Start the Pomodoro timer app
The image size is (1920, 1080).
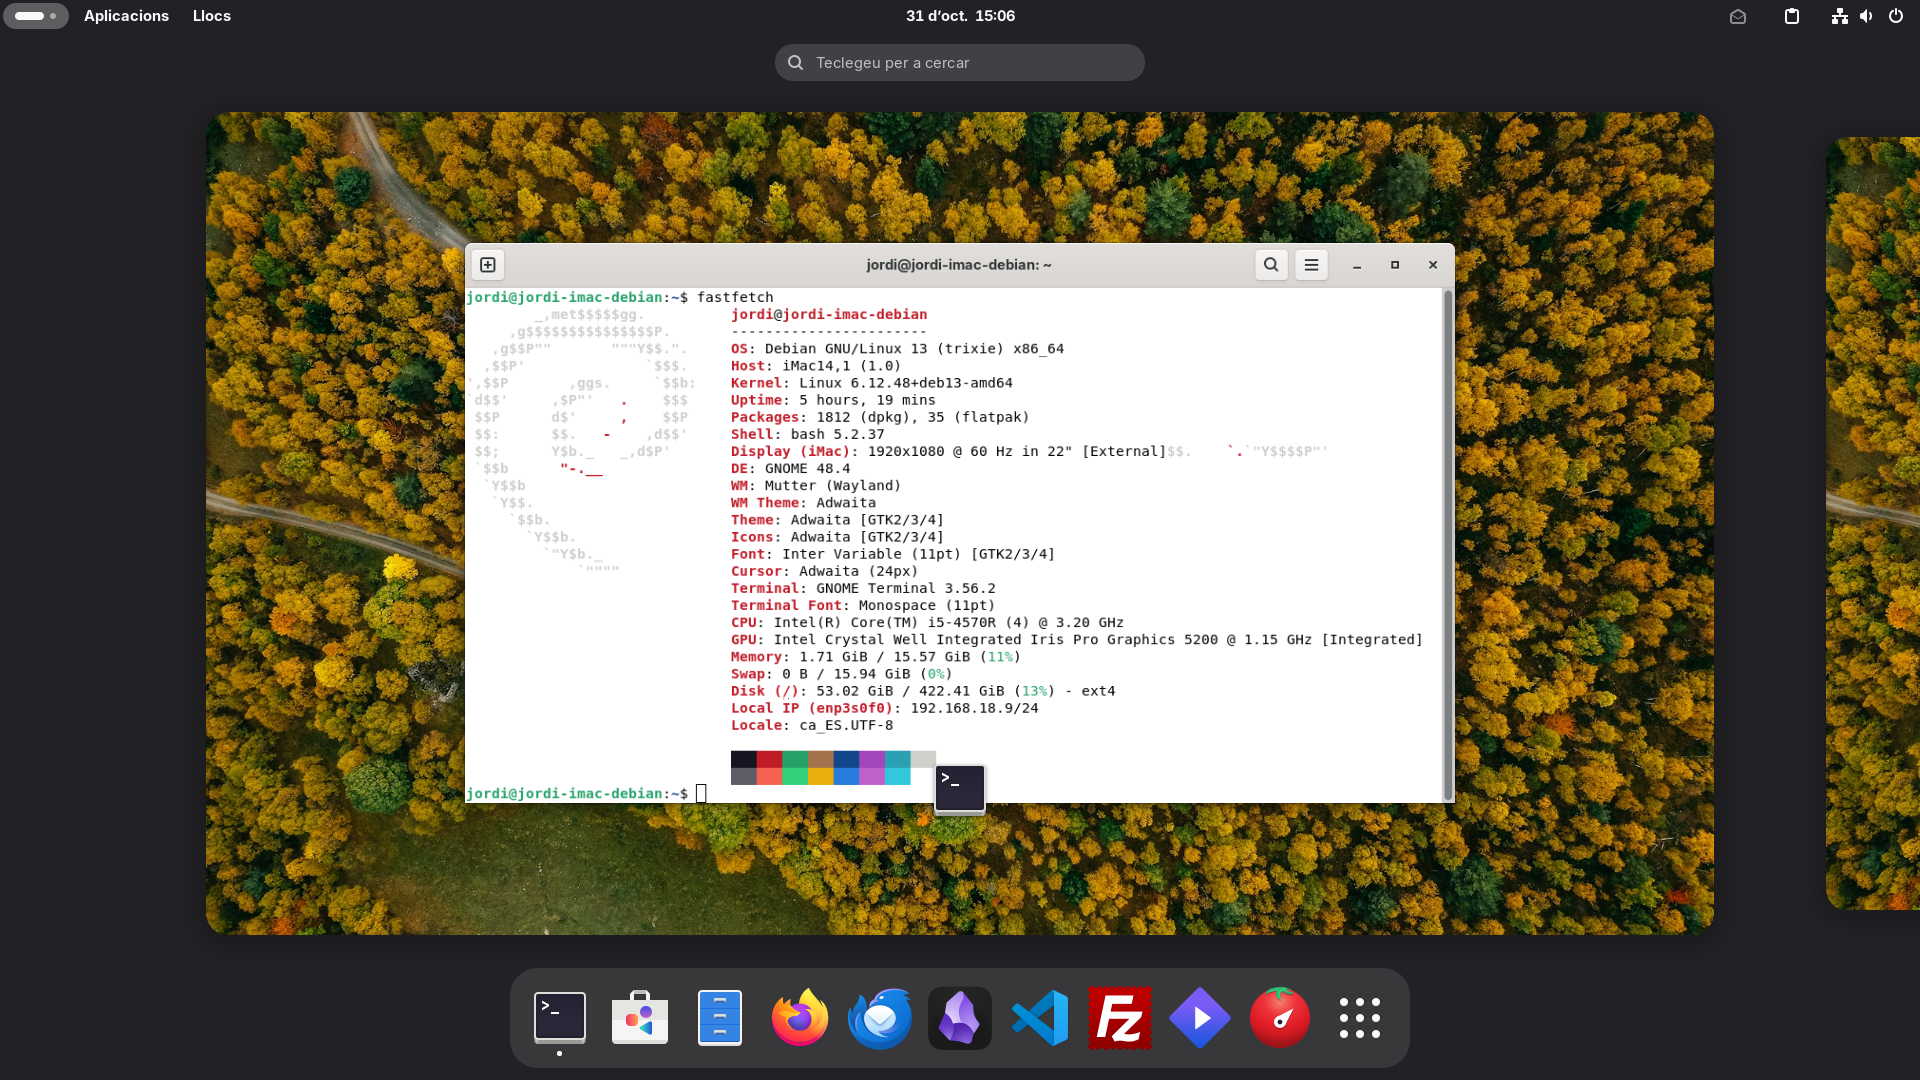(x=1279, y=1017)
